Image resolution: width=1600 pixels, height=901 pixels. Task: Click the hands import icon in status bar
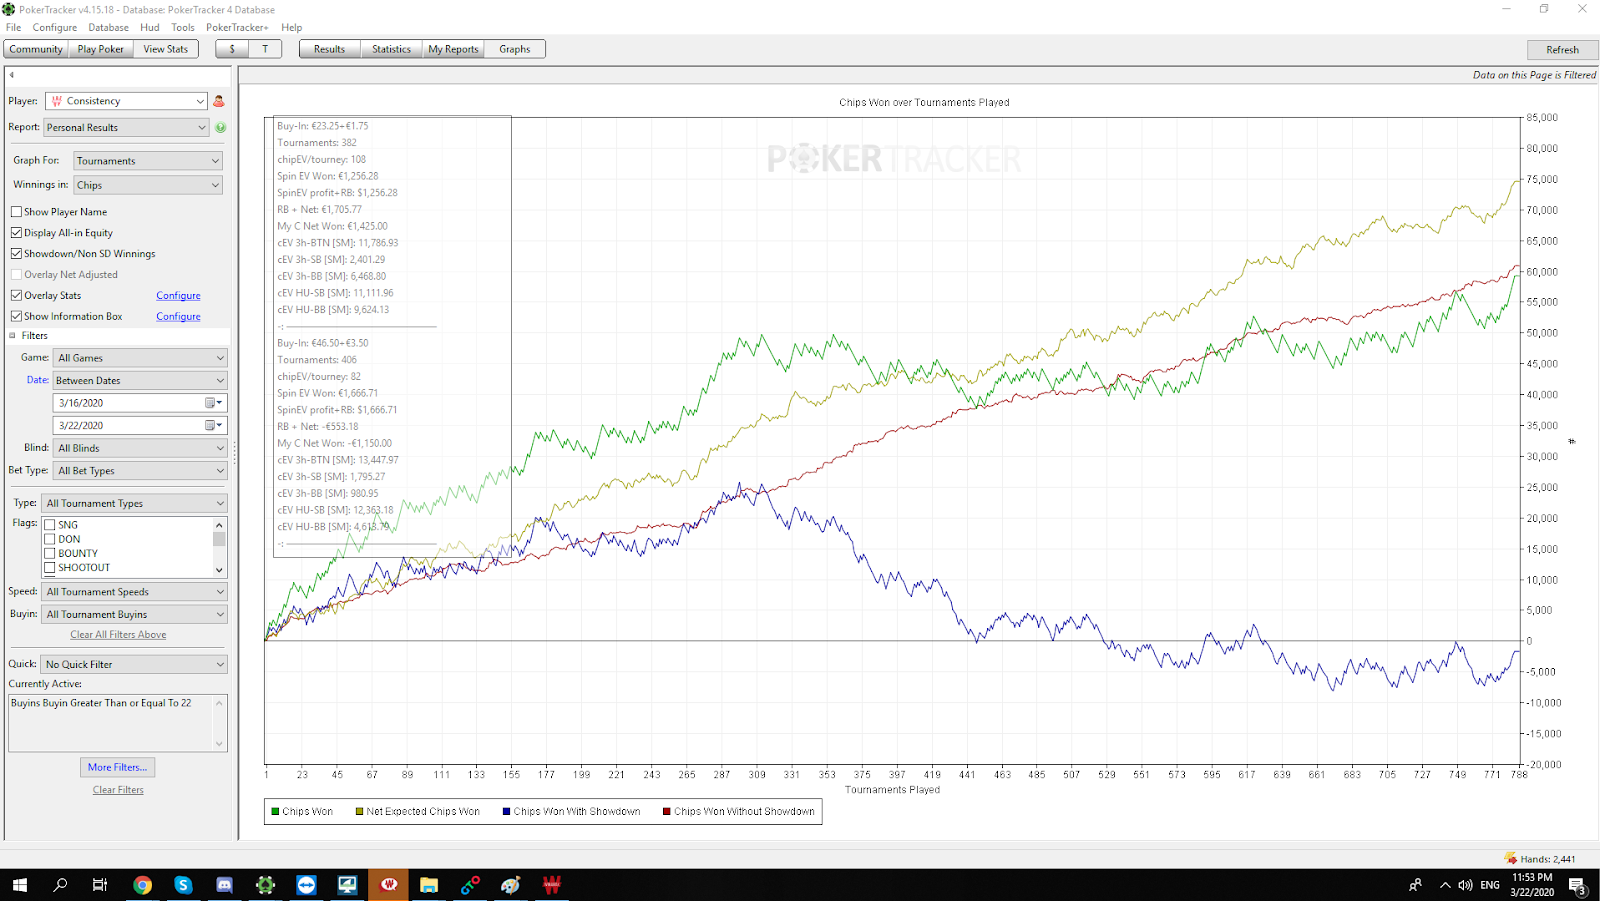point(1510,858)
